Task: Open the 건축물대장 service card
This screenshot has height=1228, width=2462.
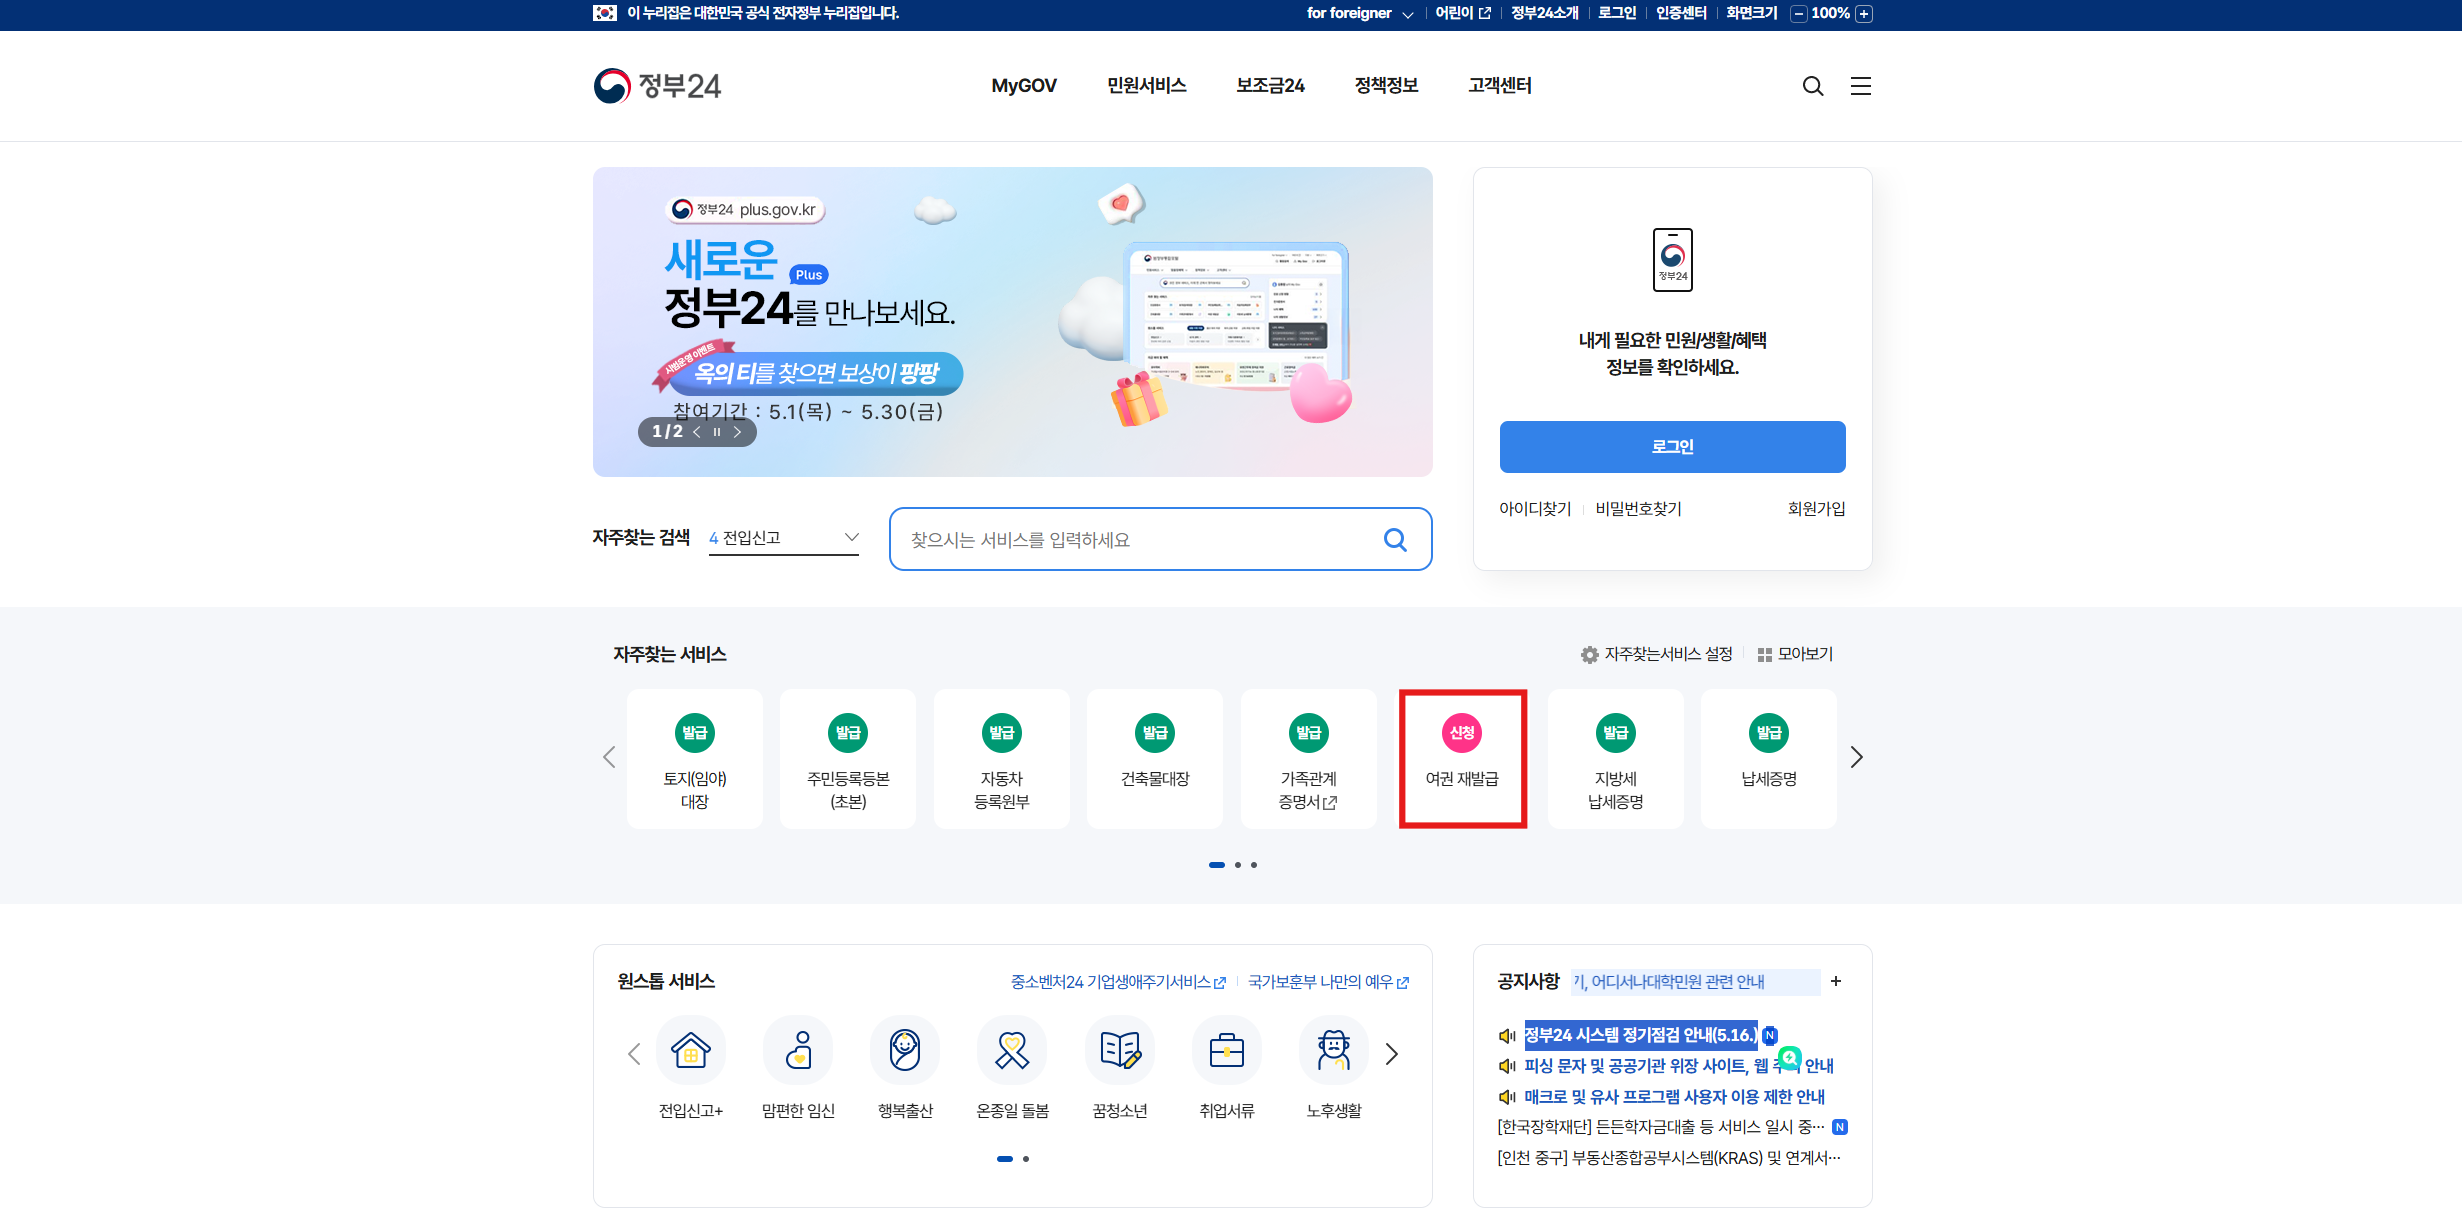Action: (1155, 759)
